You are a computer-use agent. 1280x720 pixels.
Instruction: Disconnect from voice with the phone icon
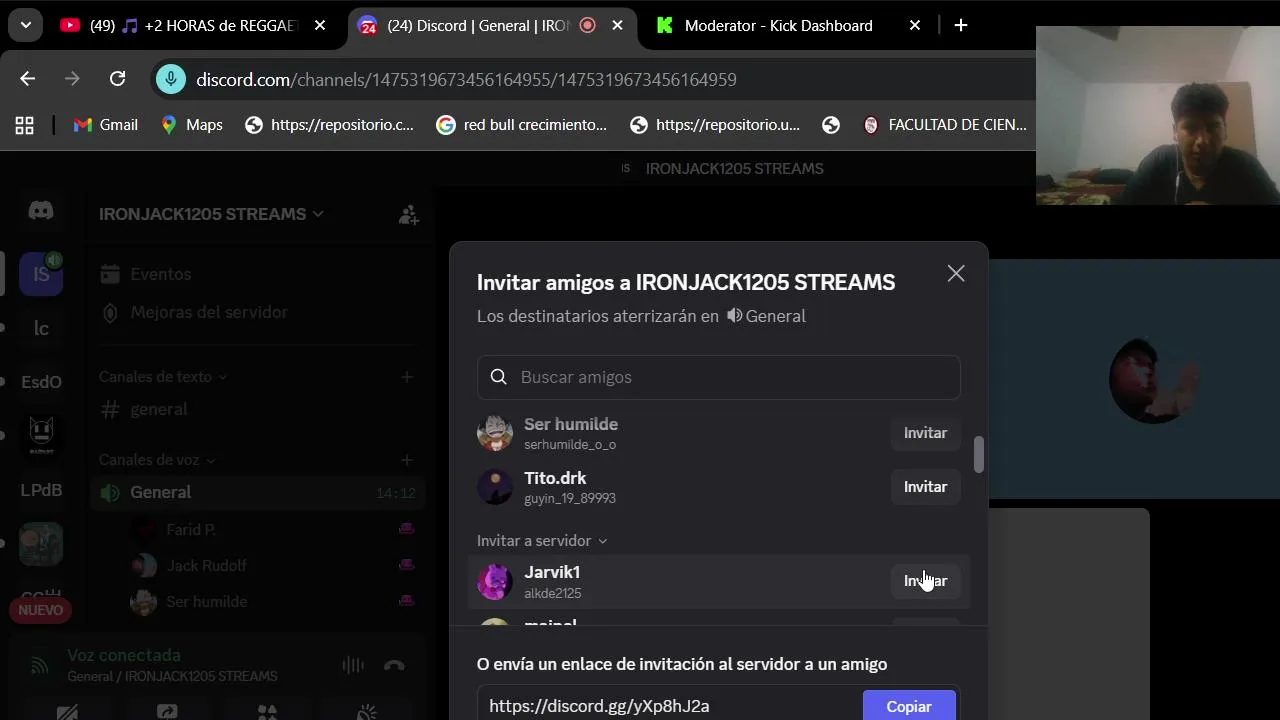(394, 666)
